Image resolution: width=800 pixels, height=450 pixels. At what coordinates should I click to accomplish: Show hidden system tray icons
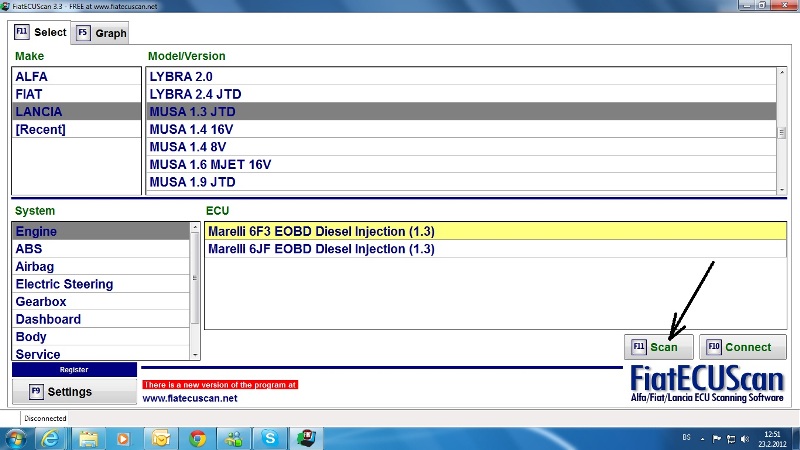[x=703, y=439]
